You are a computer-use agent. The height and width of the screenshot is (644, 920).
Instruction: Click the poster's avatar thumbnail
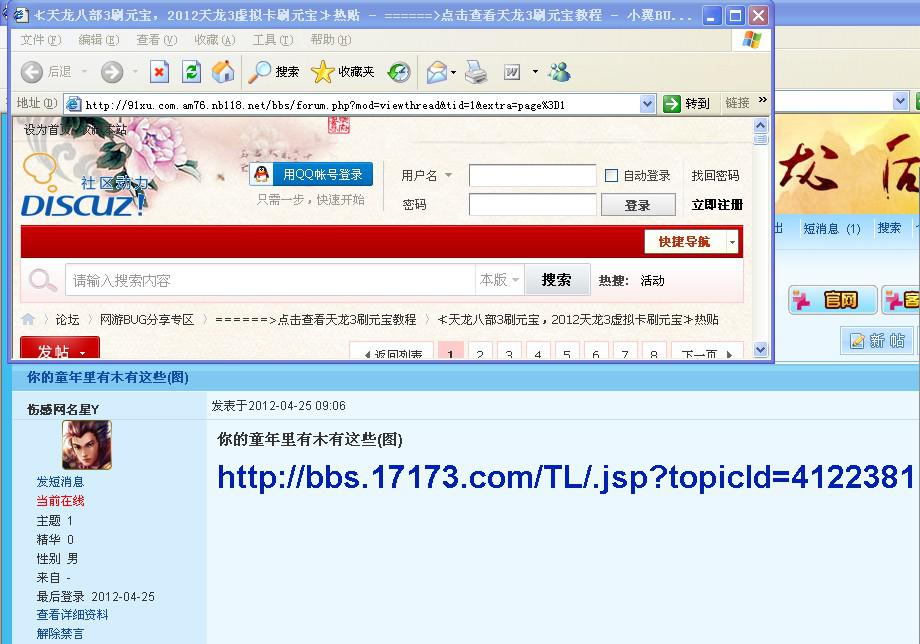[x=87, y=445]
